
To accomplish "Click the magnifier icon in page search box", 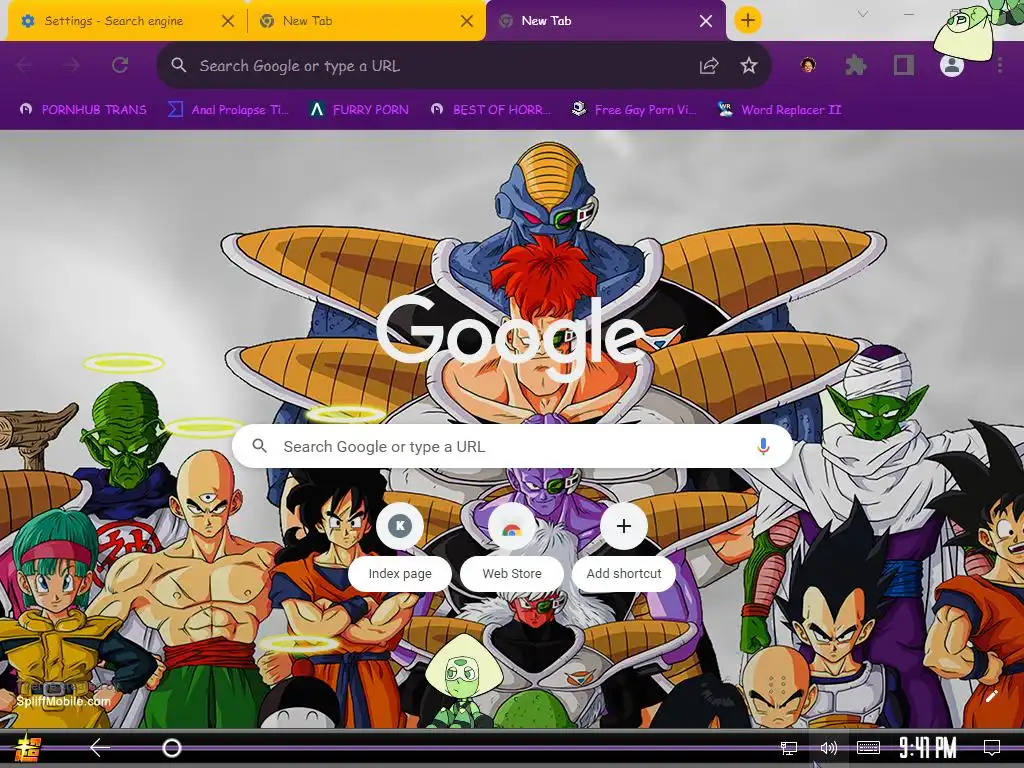I will pyautogui.click(x=259, y=446).
